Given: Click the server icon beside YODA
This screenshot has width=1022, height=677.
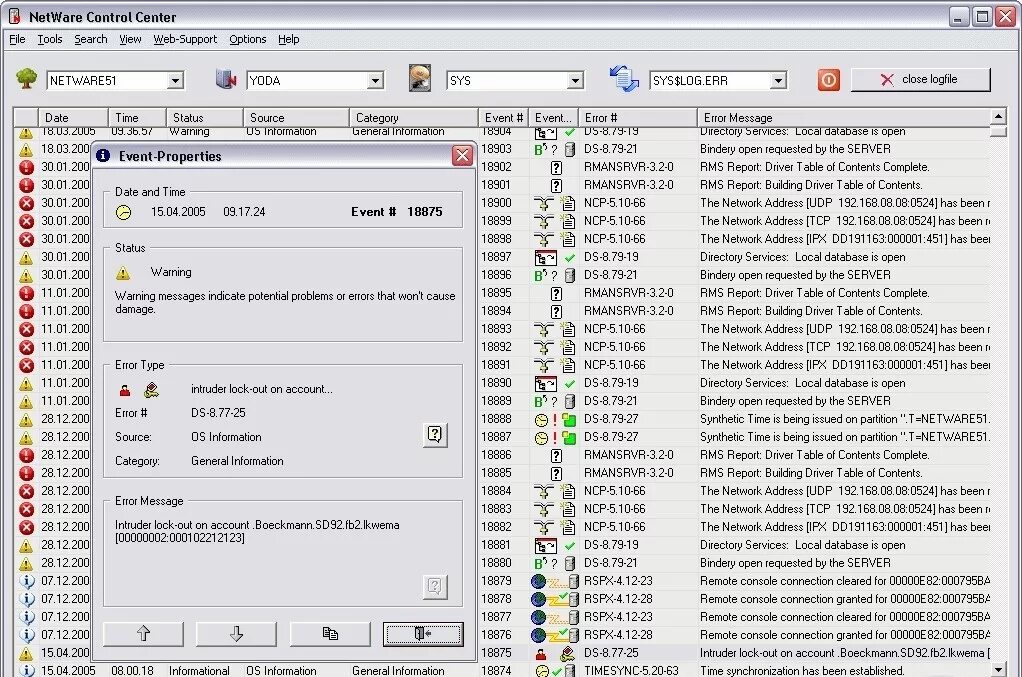Looking at the screenshot, I should [x=226, y=79].
